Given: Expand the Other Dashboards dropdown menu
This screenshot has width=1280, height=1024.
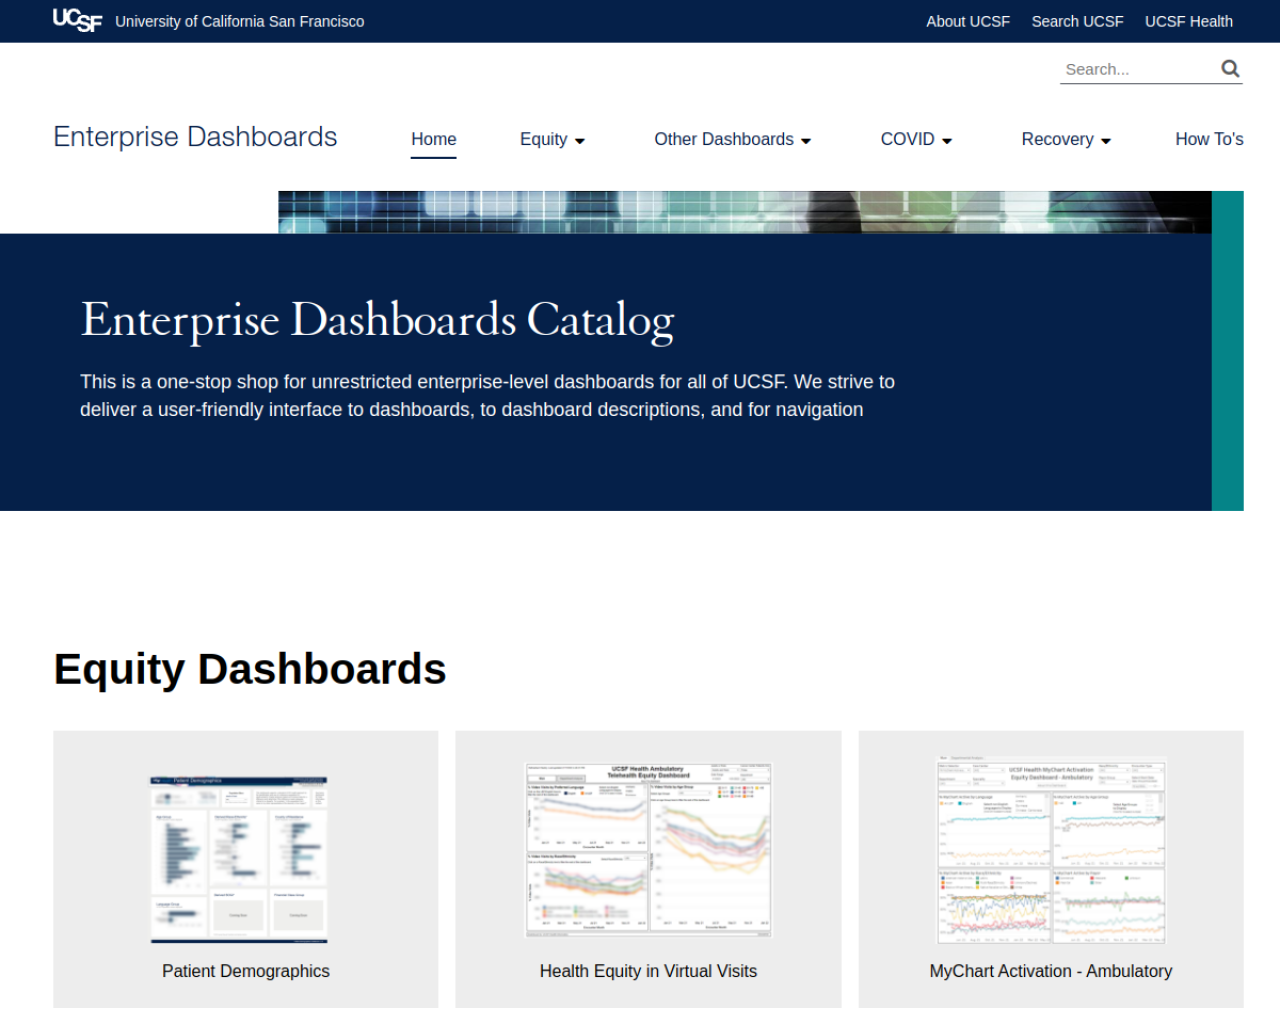Looking at the screenshot, I should pos(732,139).
